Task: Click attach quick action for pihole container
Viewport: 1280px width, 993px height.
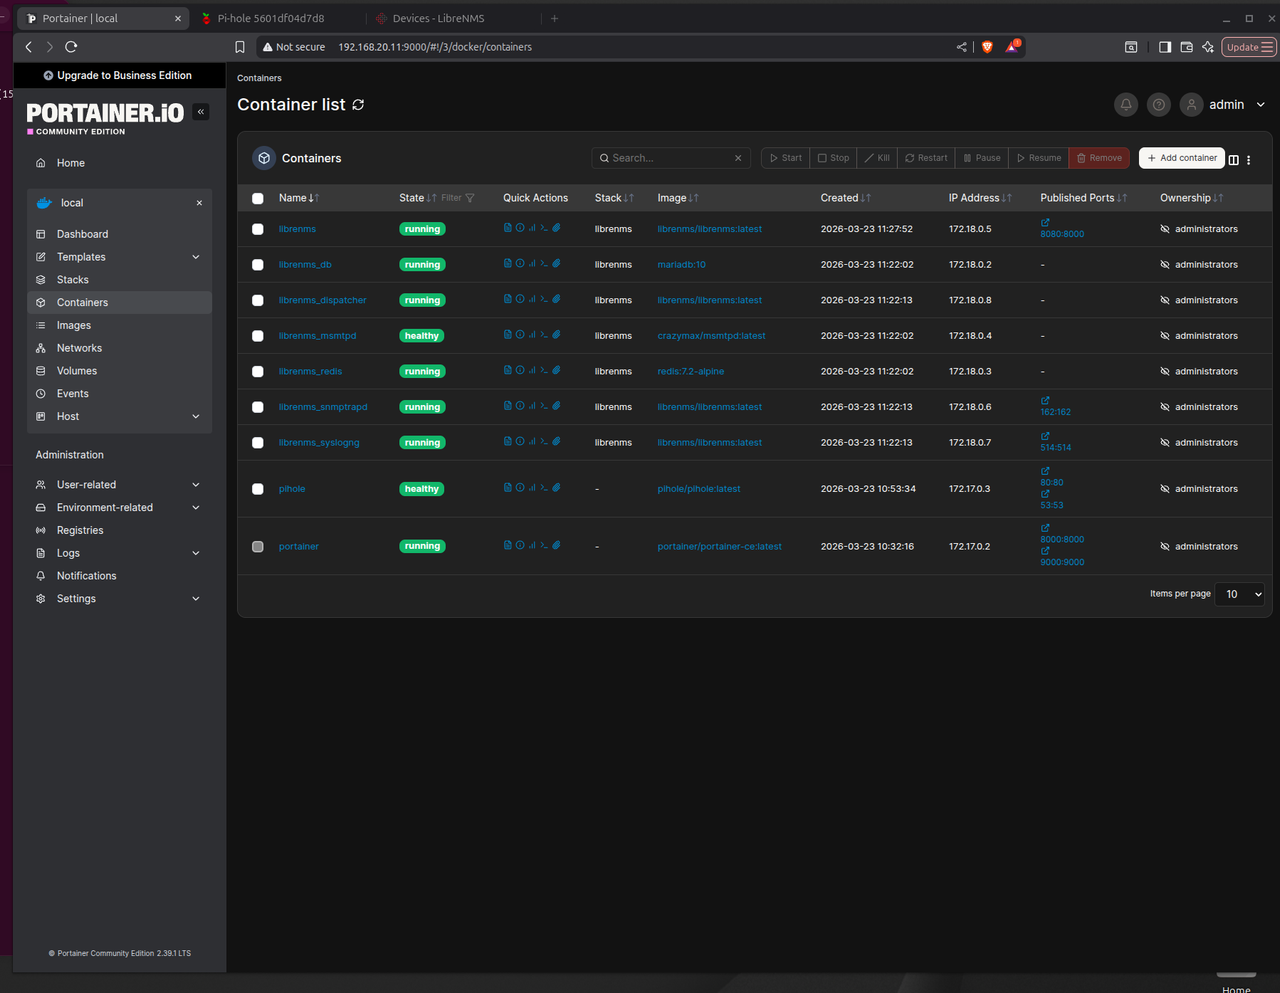Action: point(556,487)
